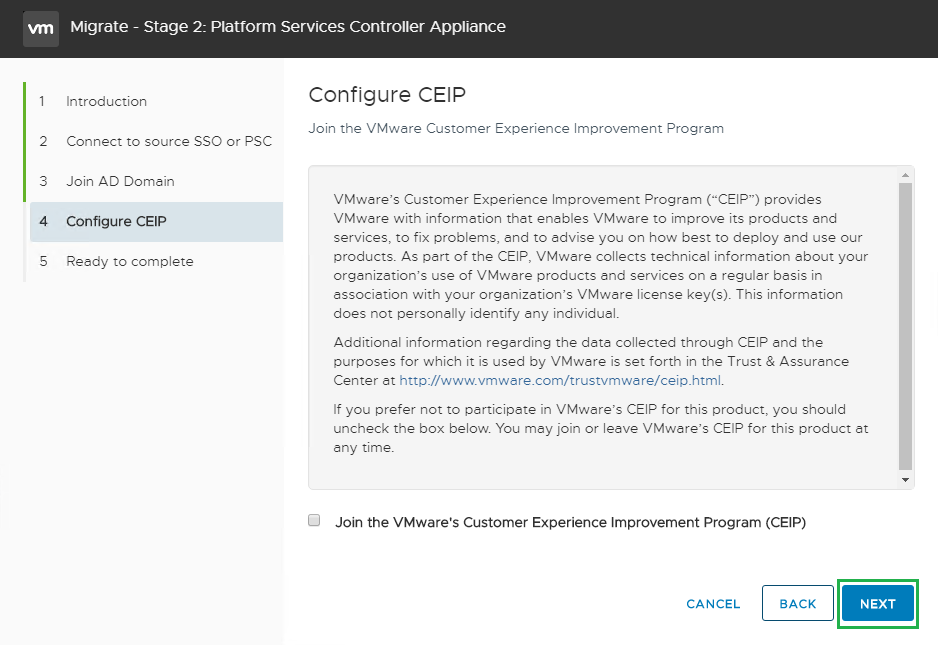The image size is (938, 645).
Task: Click the Join VMware's CEIP checkbox label
Action: pyautogui.click(x=570, y=522)
